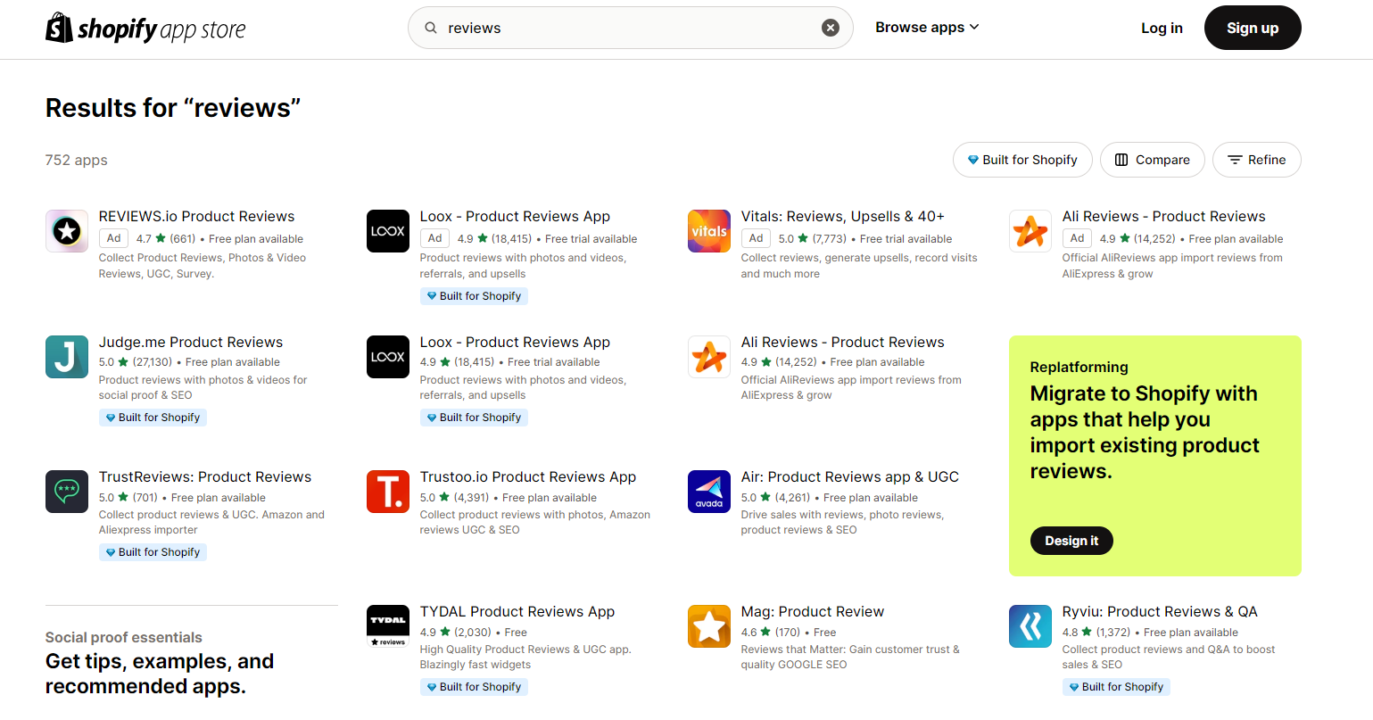1373x720 pixels.
Task: Click the Design it button
Action: coord(1071,541)
